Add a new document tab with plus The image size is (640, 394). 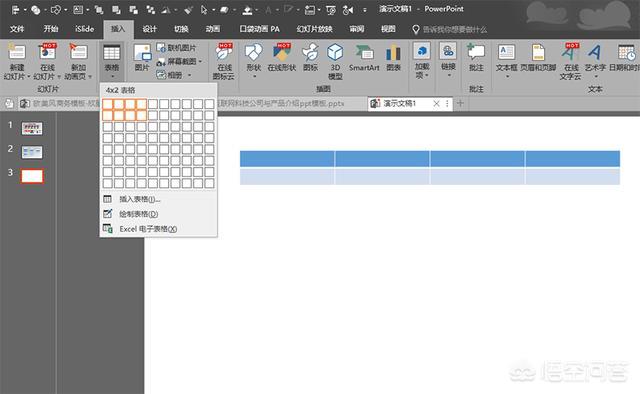point(460,104)
